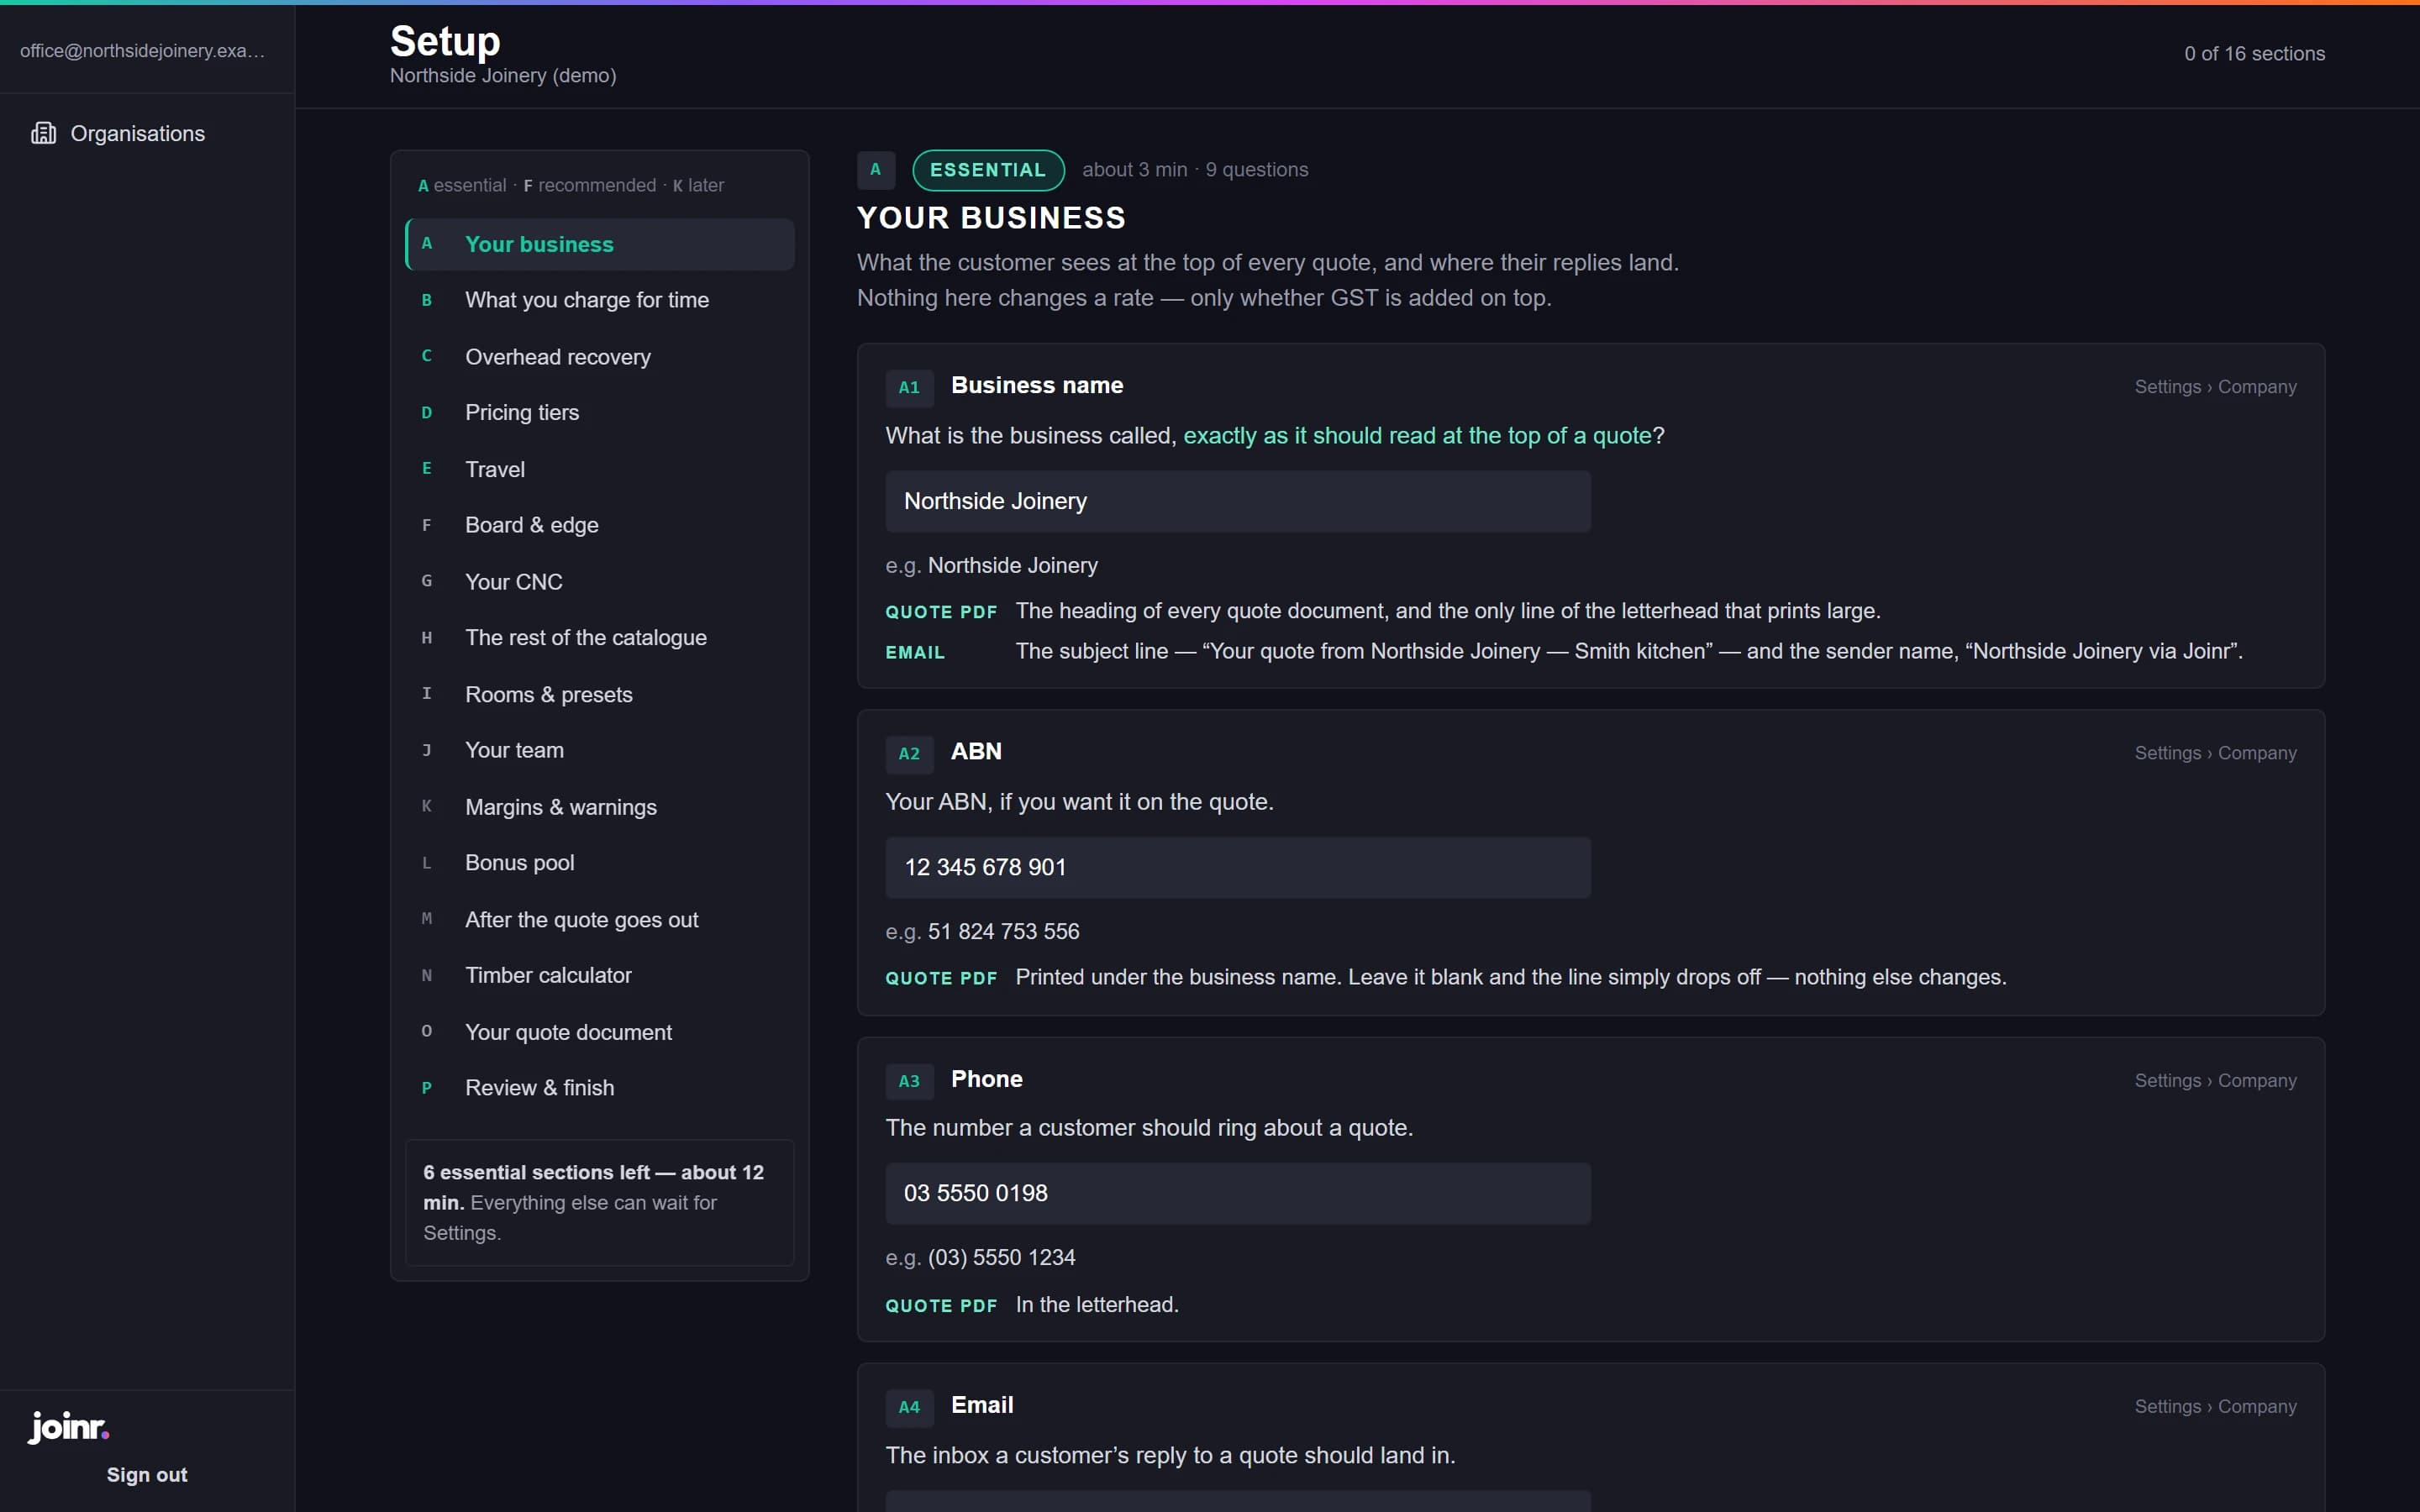Open the Your CNC section
This screenshot has width=2420, height=1512.
[x=600, y=582]
